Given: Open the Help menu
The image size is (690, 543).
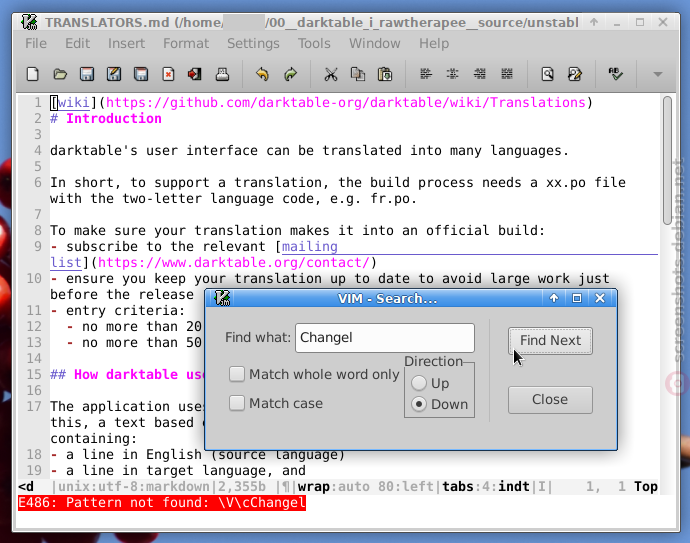Looking at the screenshot, I should [434, 44].
